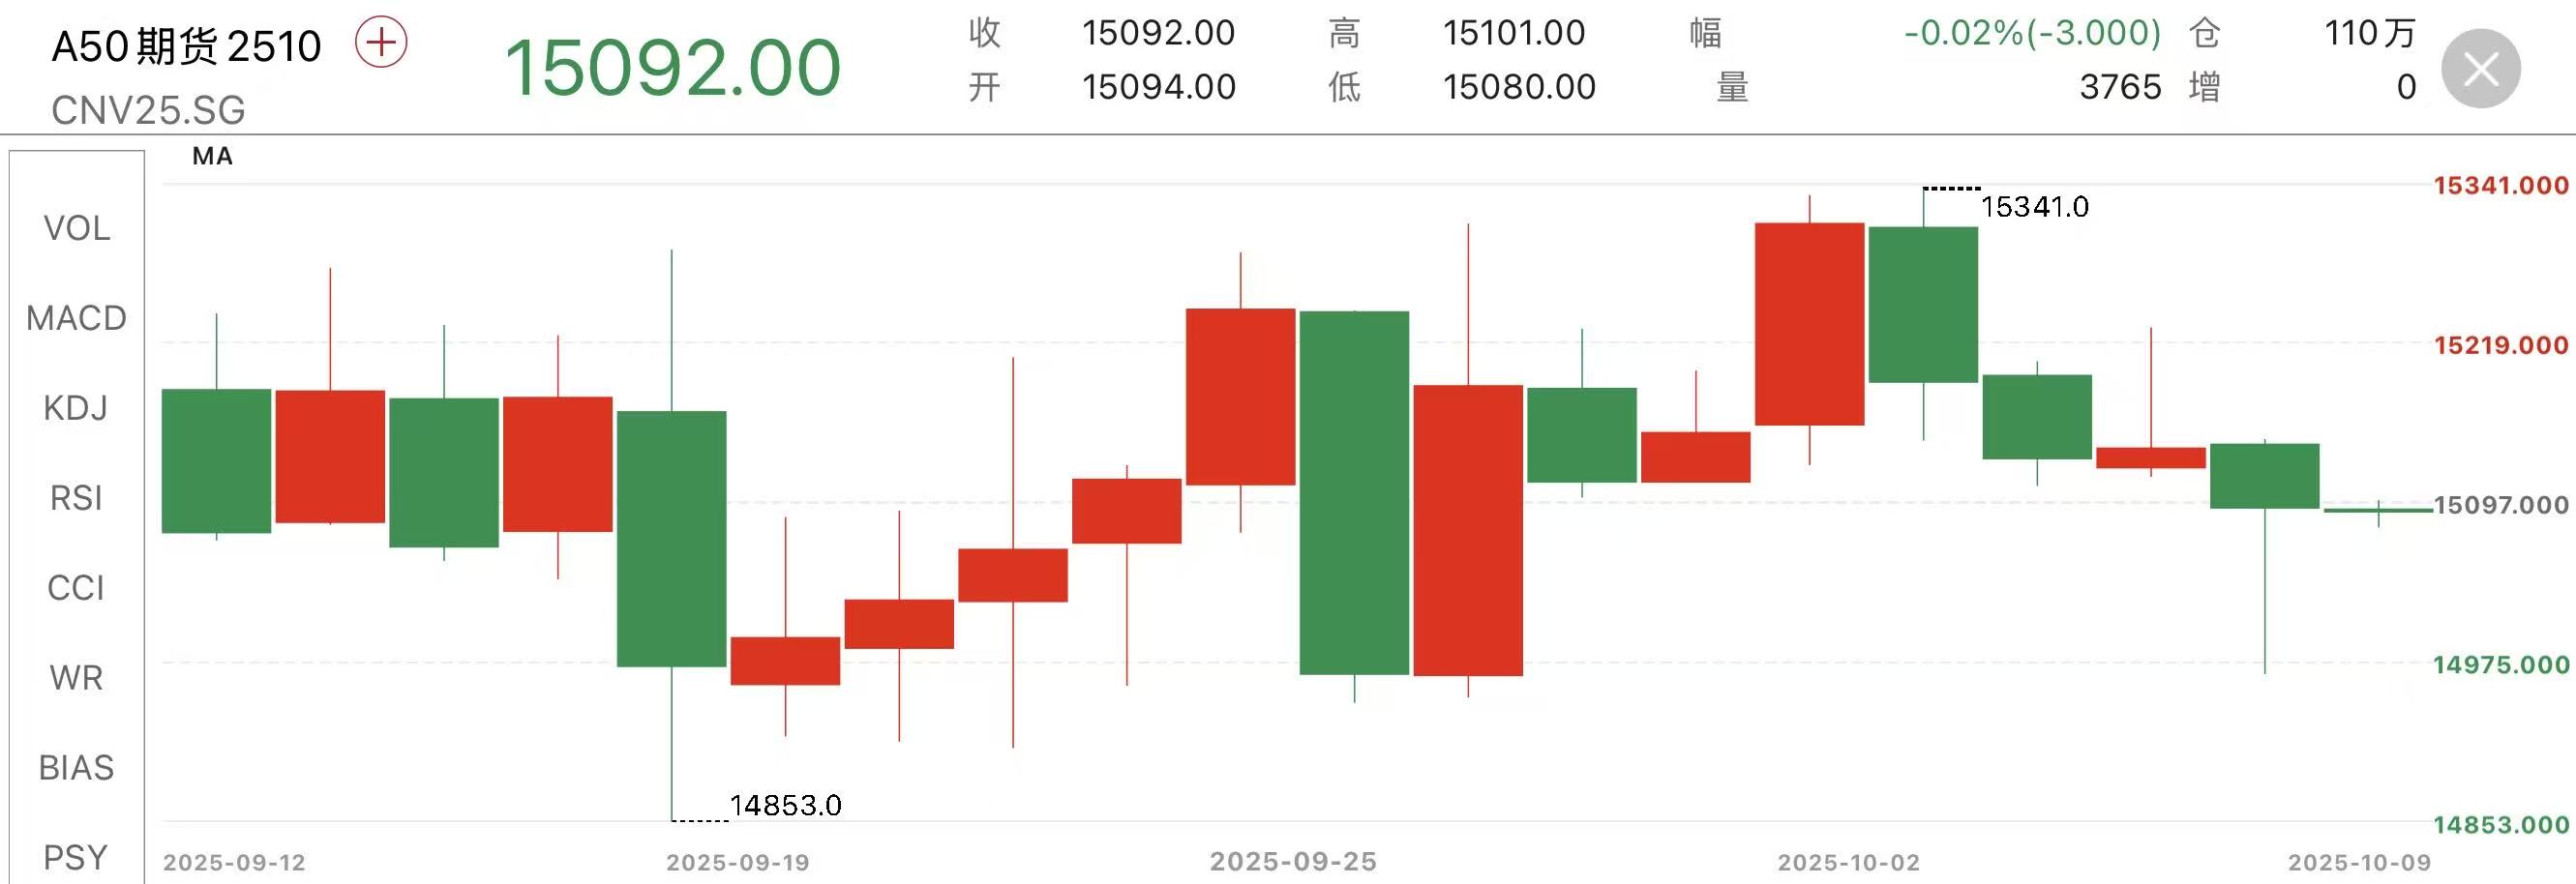
Task: Select the 2025-10-02 date label
Action: (x=1848, y=863)
